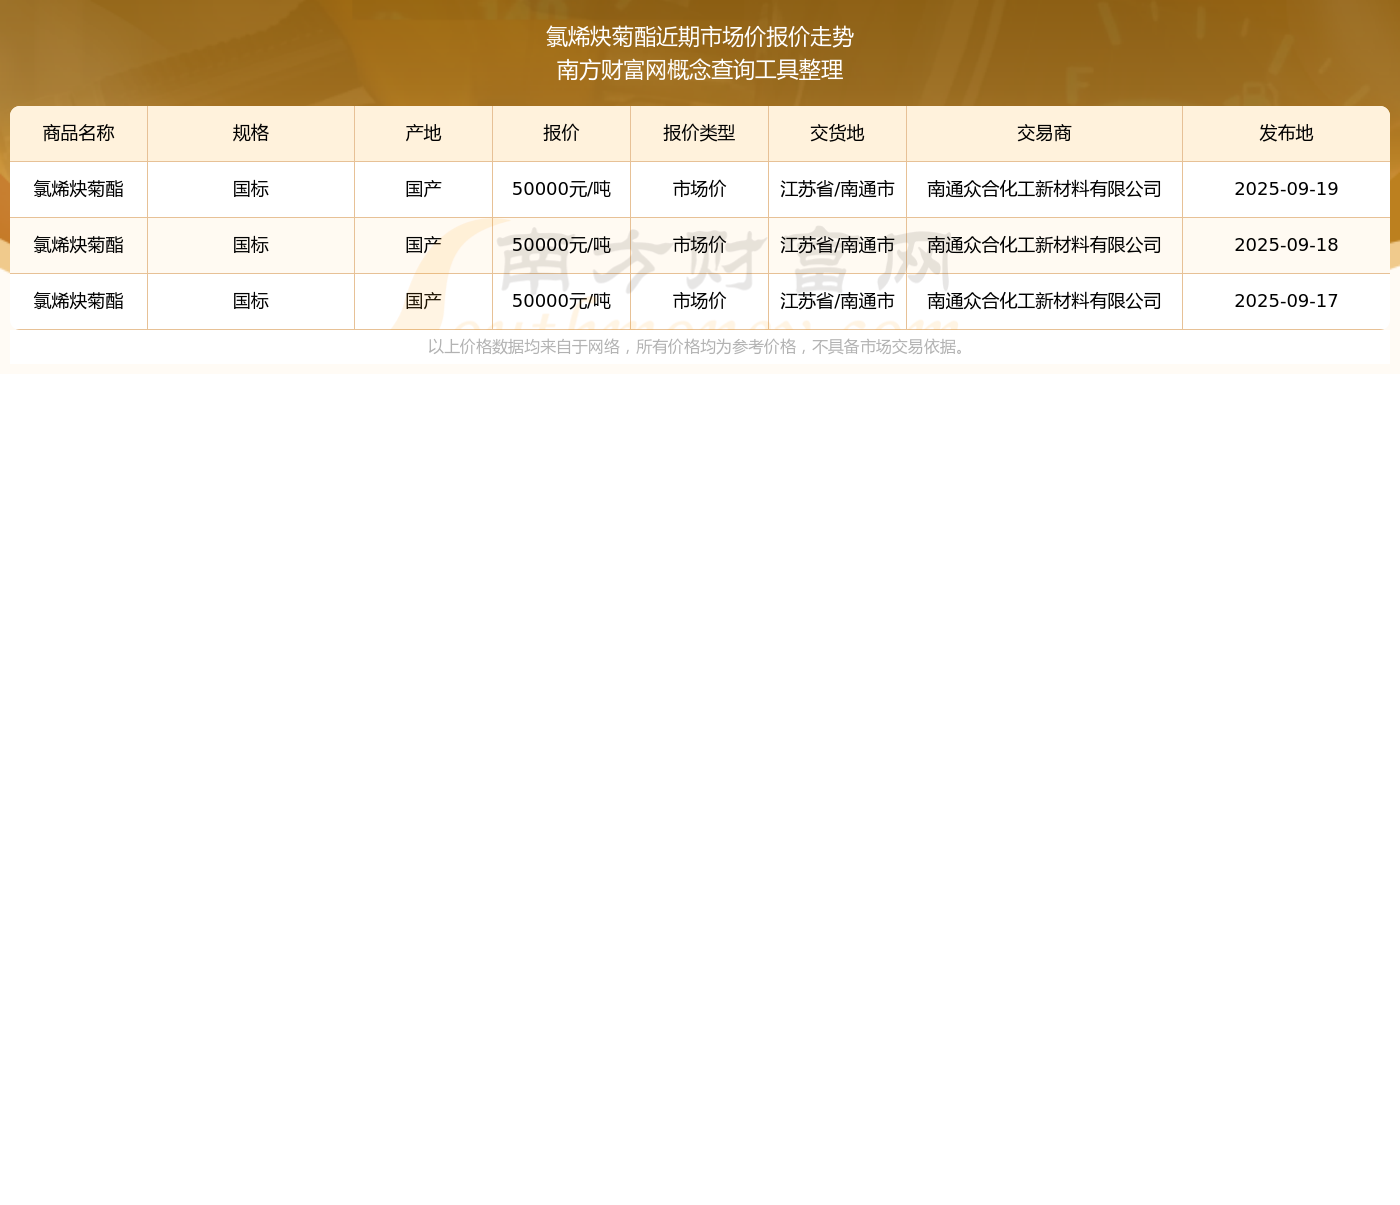Screen dimensions: 1400x1205
Task: Click 市场价 in the 2025-09-19 row
Action: click(x=699, y=189)
